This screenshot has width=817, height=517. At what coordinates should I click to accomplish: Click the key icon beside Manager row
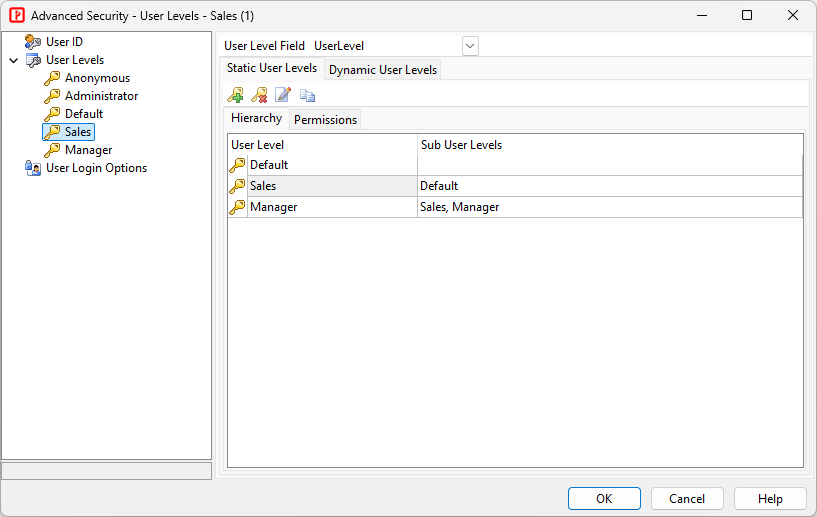(x=237, y=207)
